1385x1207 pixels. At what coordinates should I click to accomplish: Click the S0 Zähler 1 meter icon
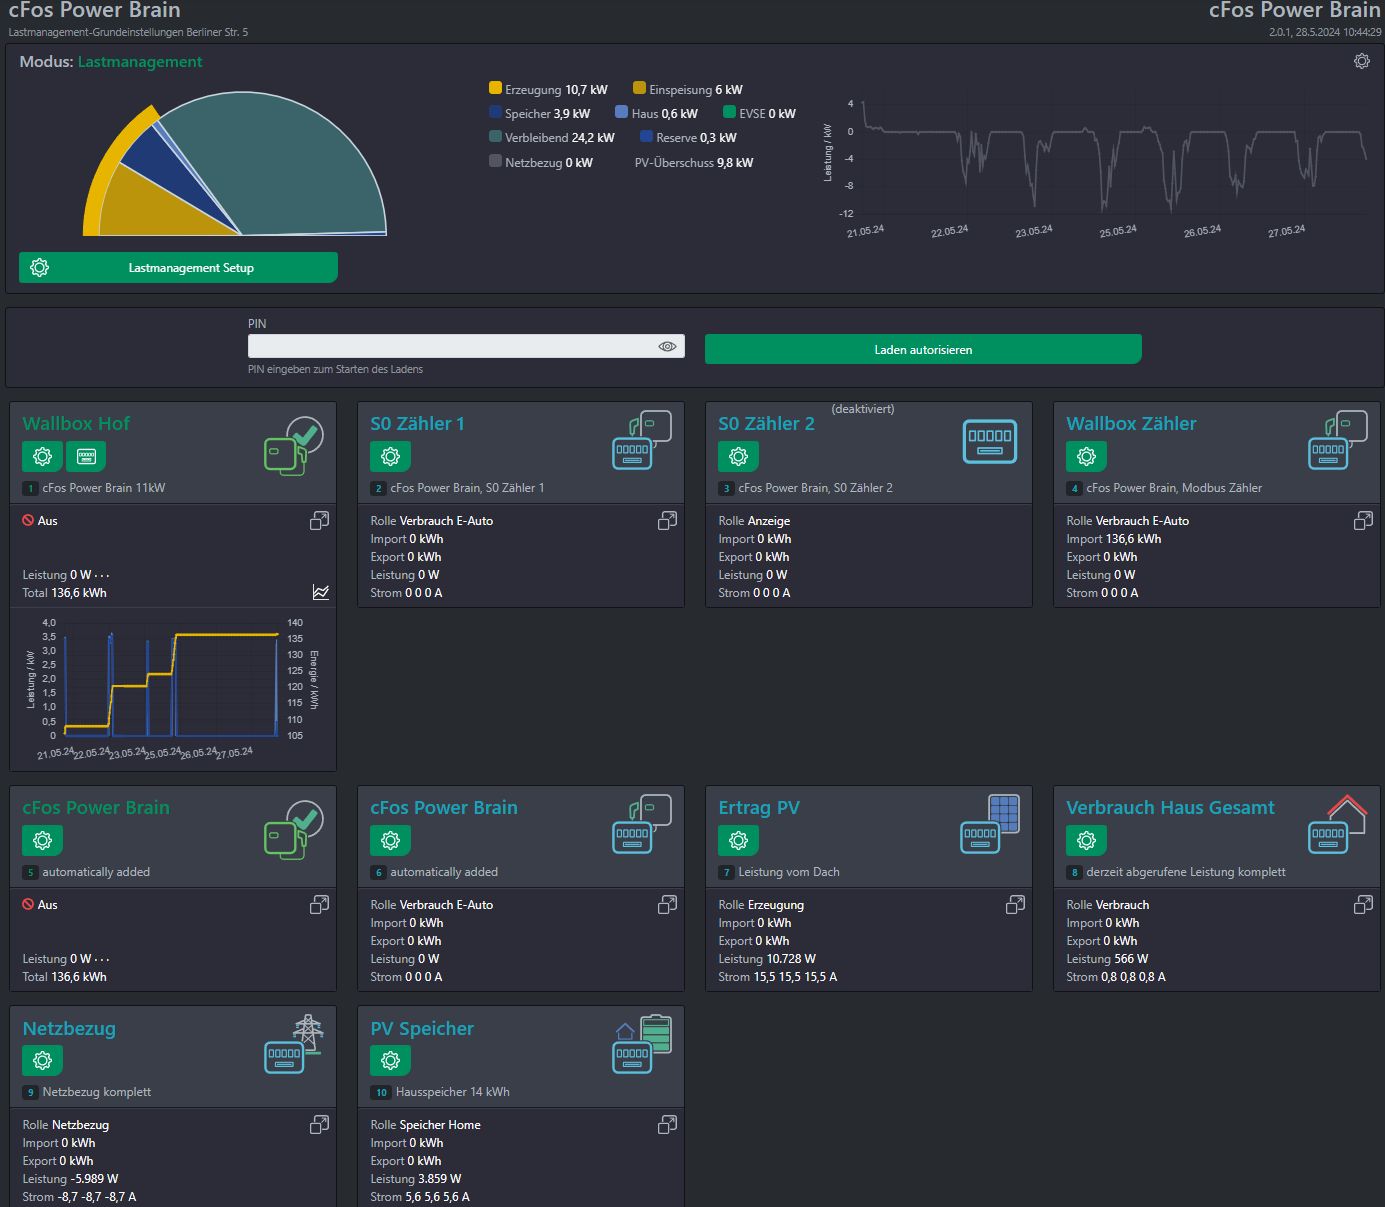[x=641, y=440]
